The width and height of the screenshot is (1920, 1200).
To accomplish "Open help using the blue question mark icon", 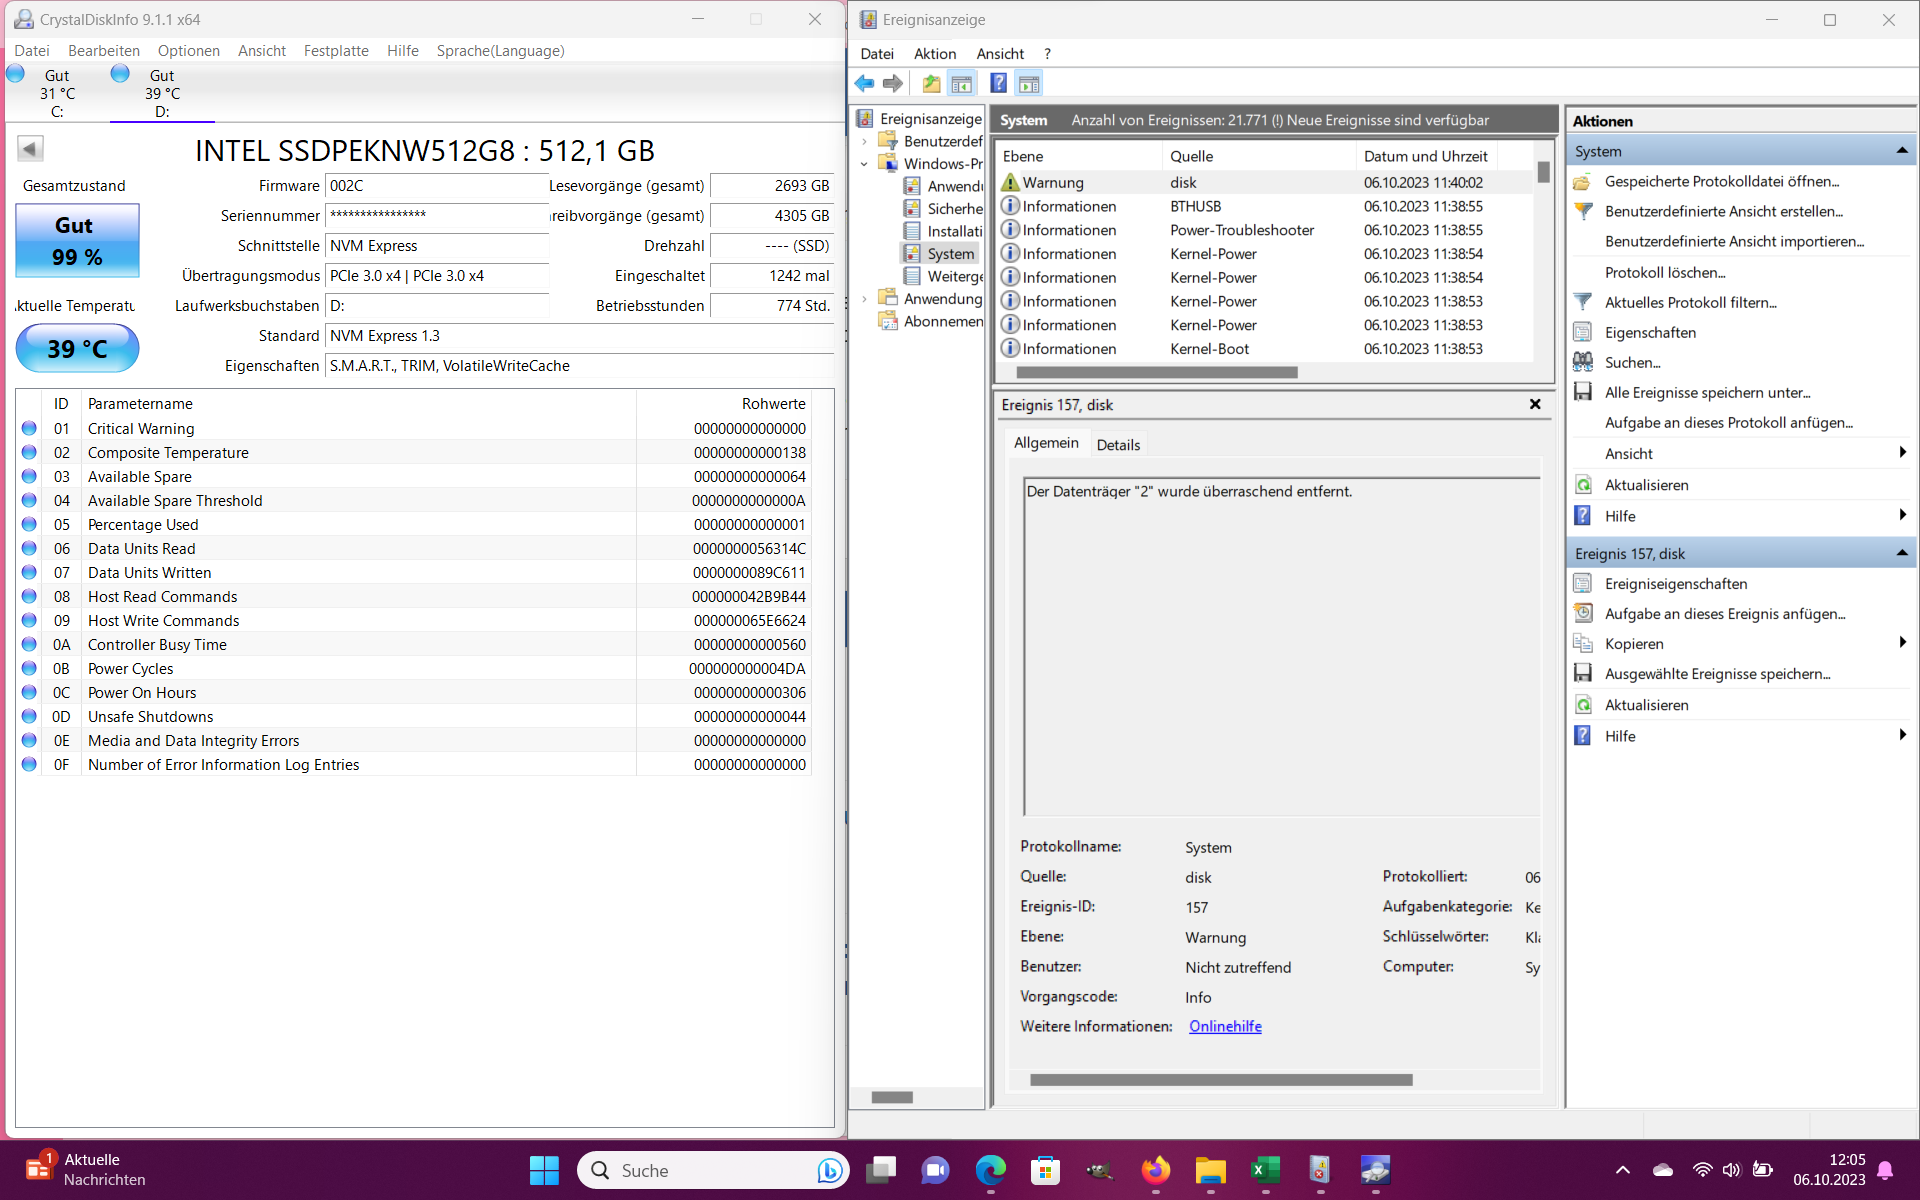I will (x=998, y=83).
